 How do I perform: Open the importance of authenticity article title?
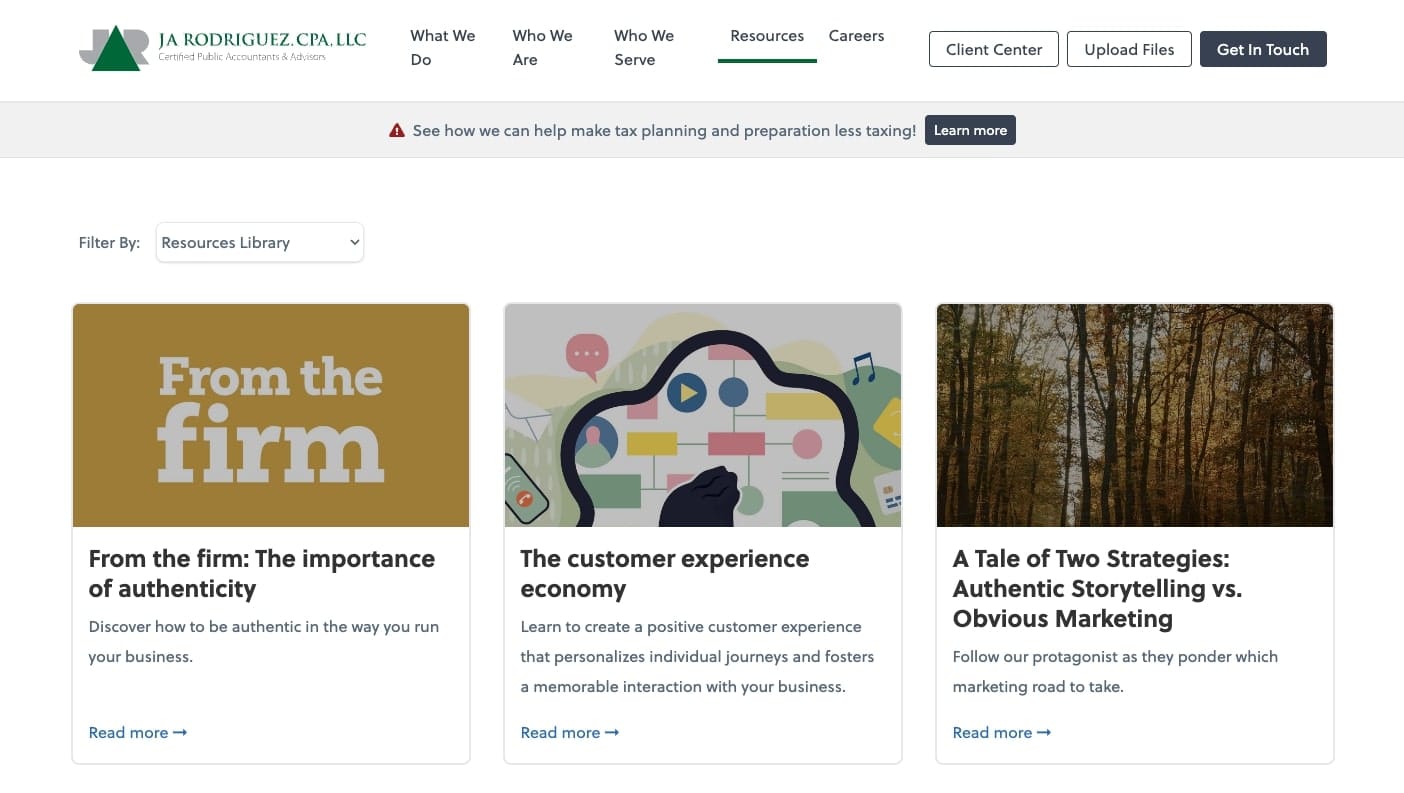point(261,573)
